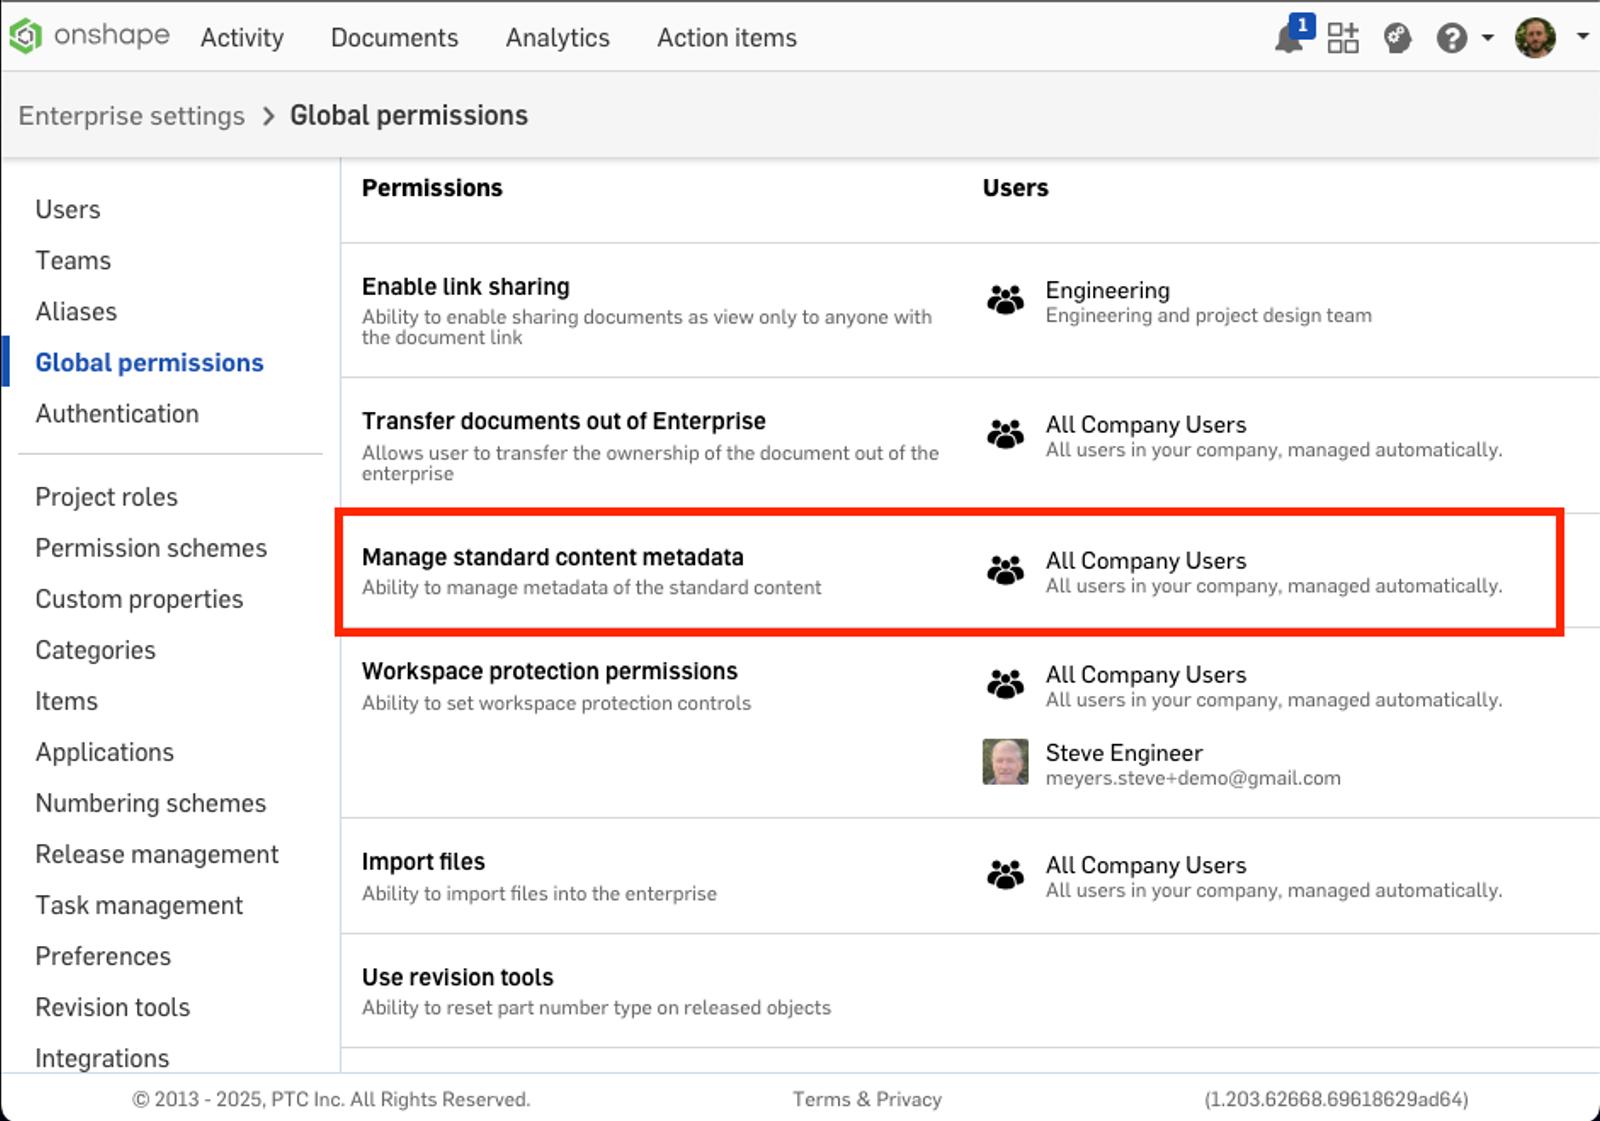
Task: Open Action items from the top menu
Action: 726,38
